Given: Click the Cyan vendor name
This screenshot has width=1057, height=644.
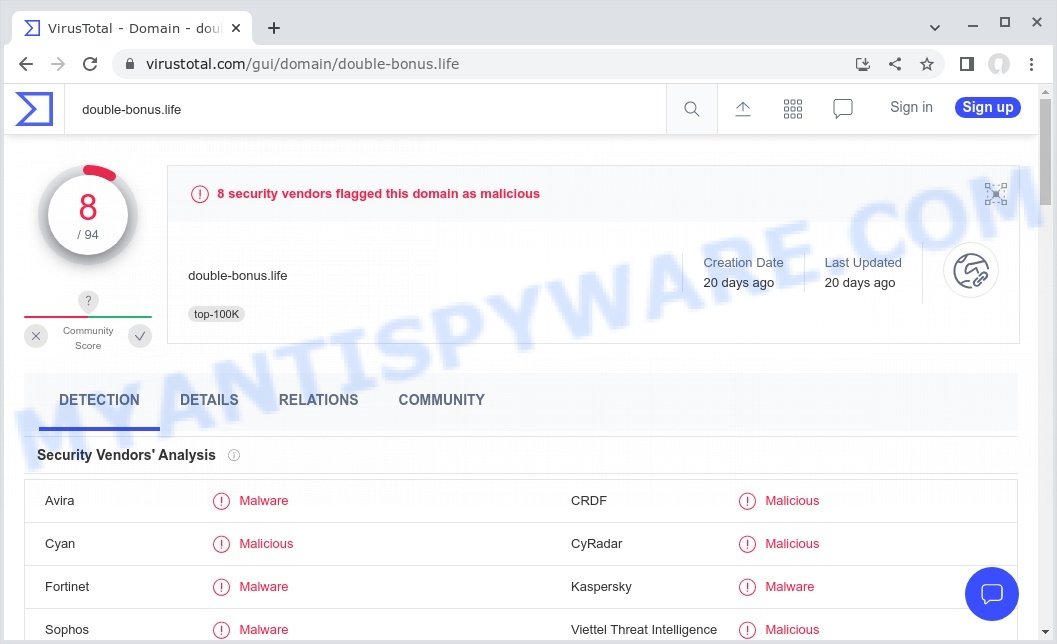Looking at the screenshot, I should [x=60, y=544].
